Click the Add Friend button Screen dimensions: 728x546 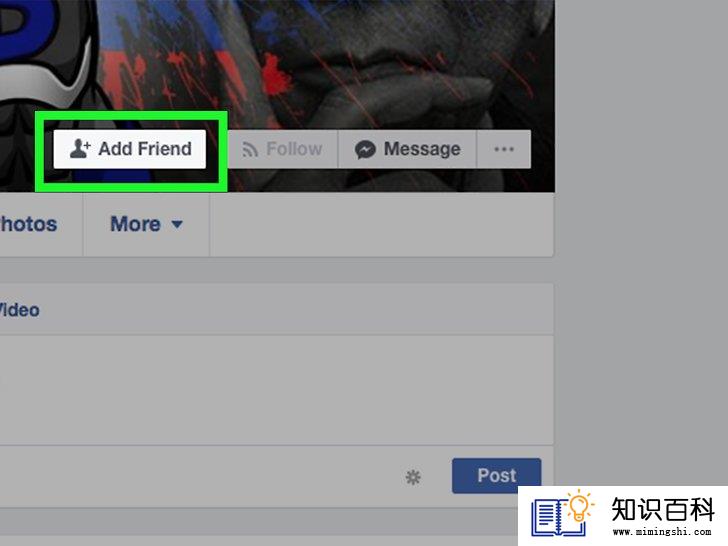click(x=130, y=149)
